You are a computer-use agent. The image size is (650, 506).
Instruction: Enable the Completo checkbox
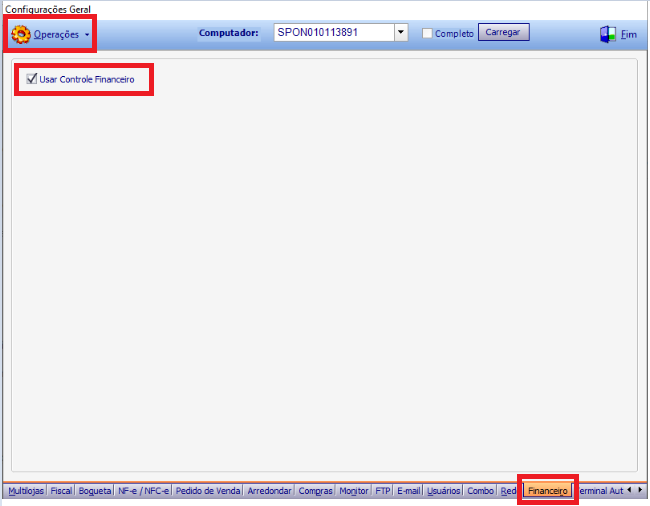point(427,33)
